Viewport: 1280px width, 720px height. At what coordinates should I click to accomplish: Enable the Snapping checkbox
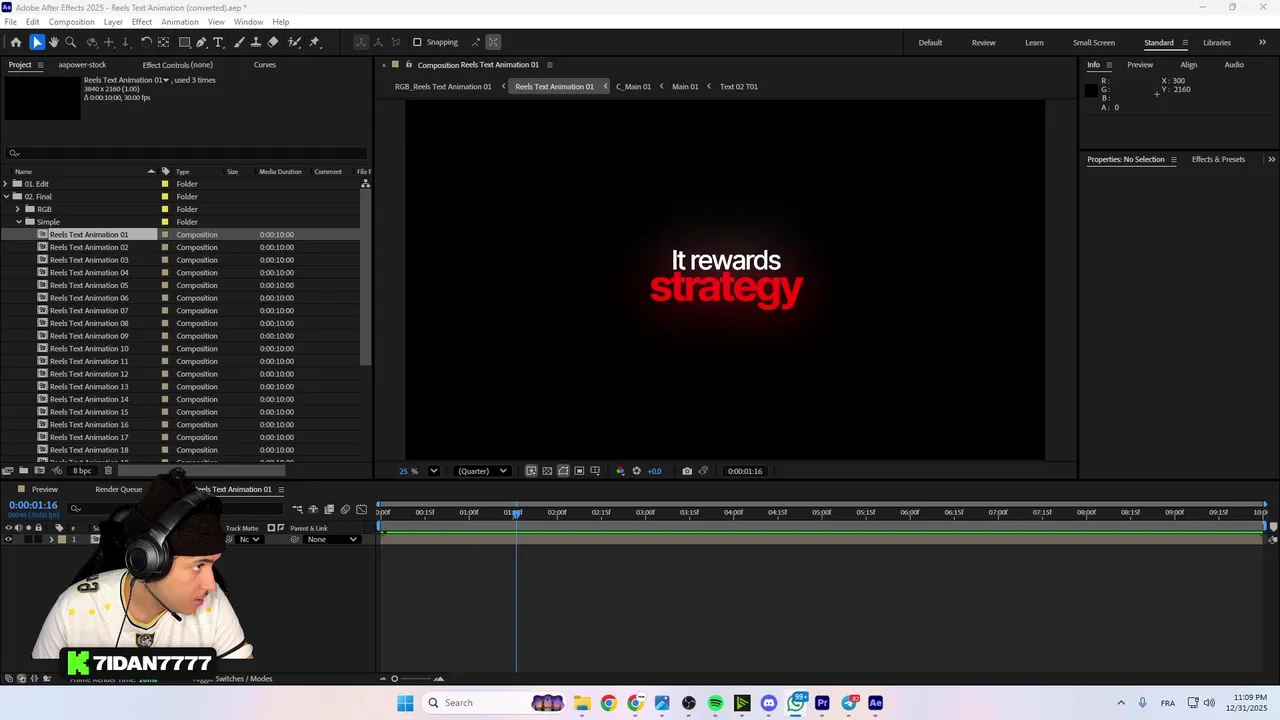click(417, 42)
